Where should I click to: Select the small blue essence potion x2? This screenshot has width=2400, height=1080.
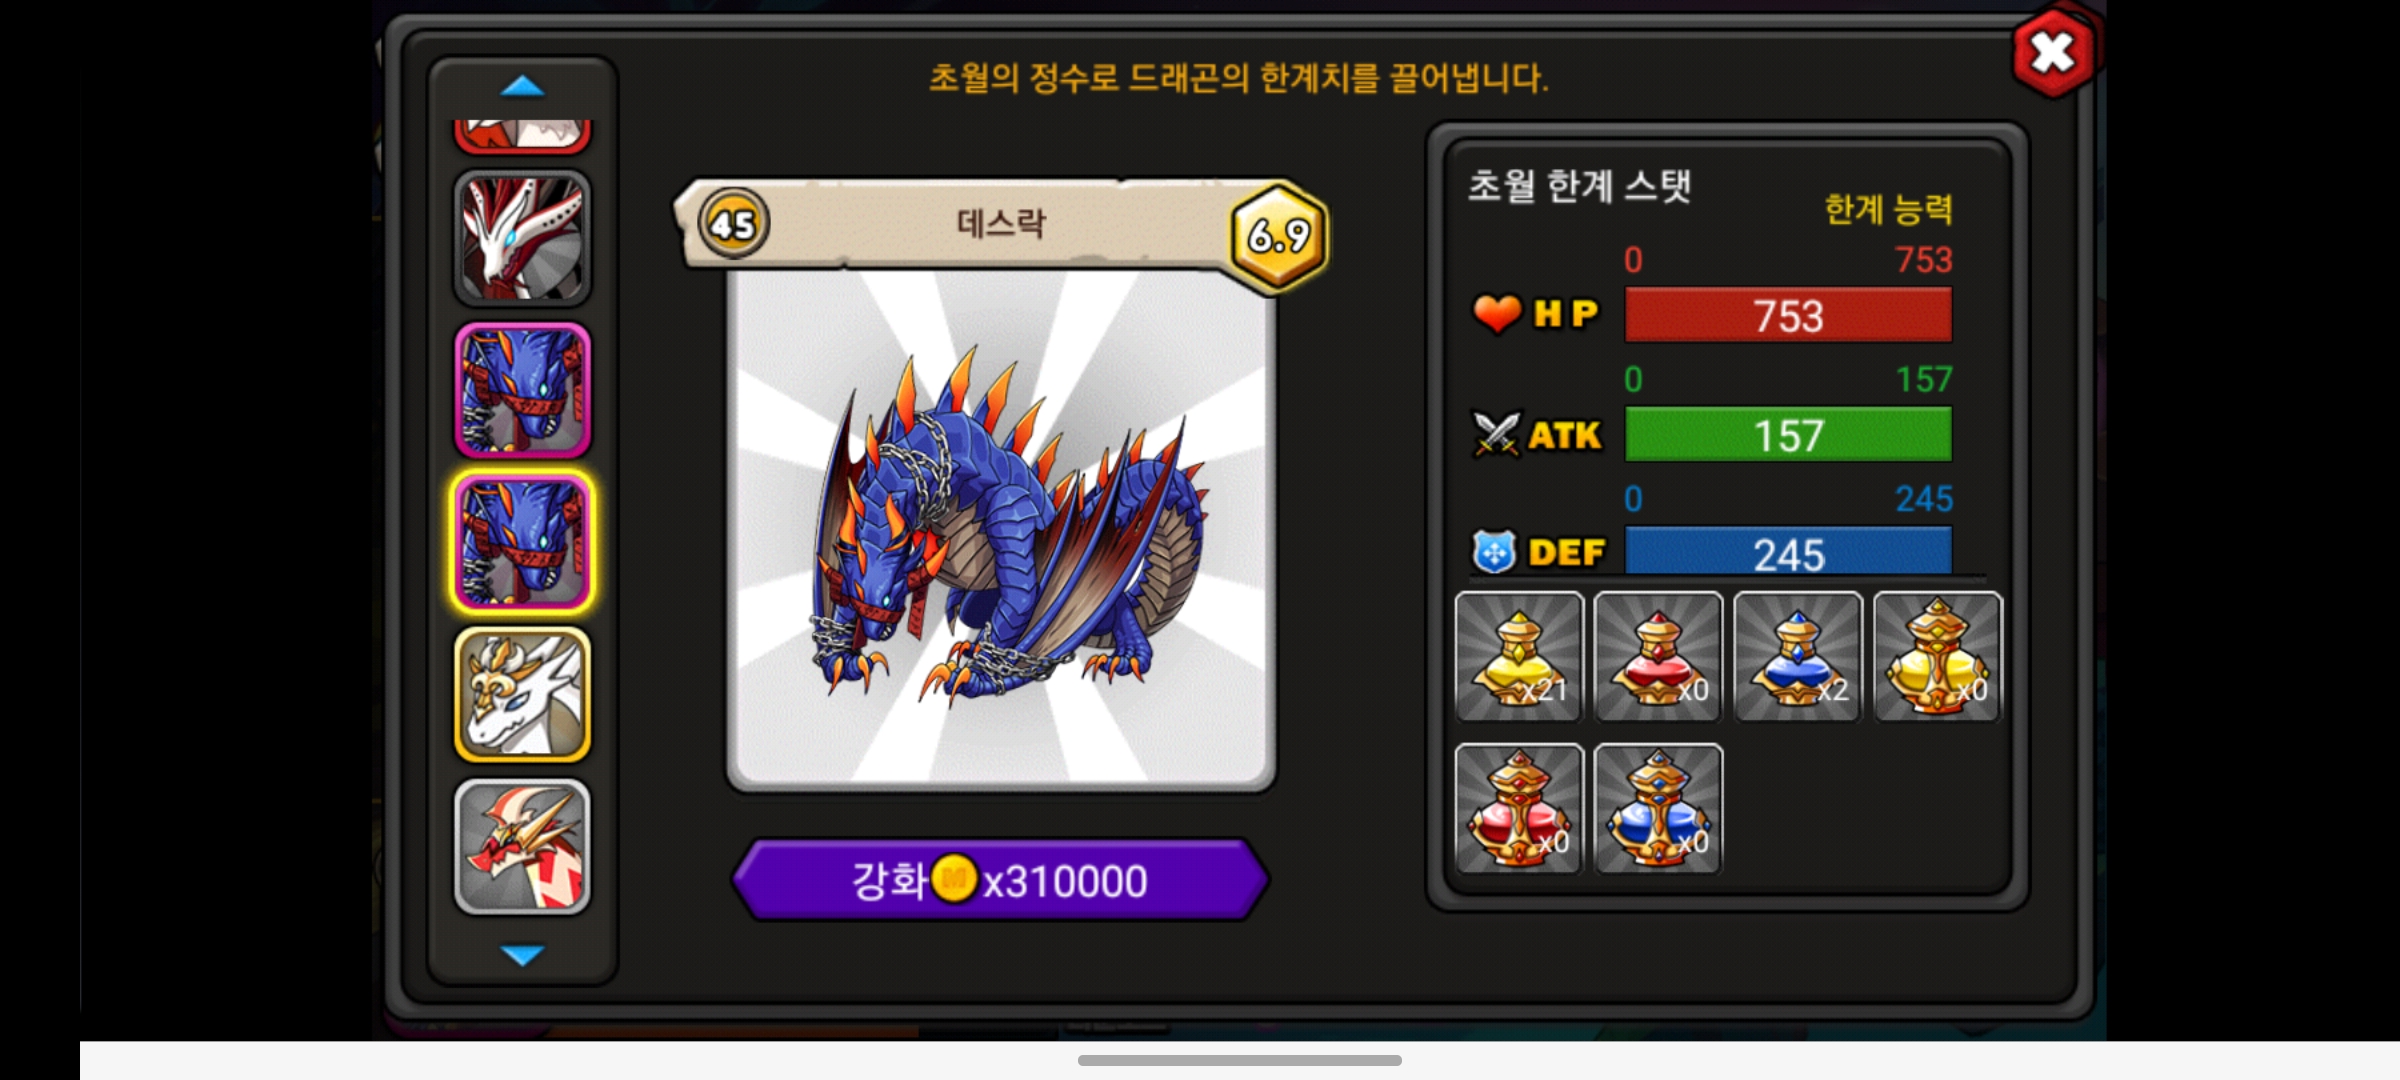point(1798,656)
